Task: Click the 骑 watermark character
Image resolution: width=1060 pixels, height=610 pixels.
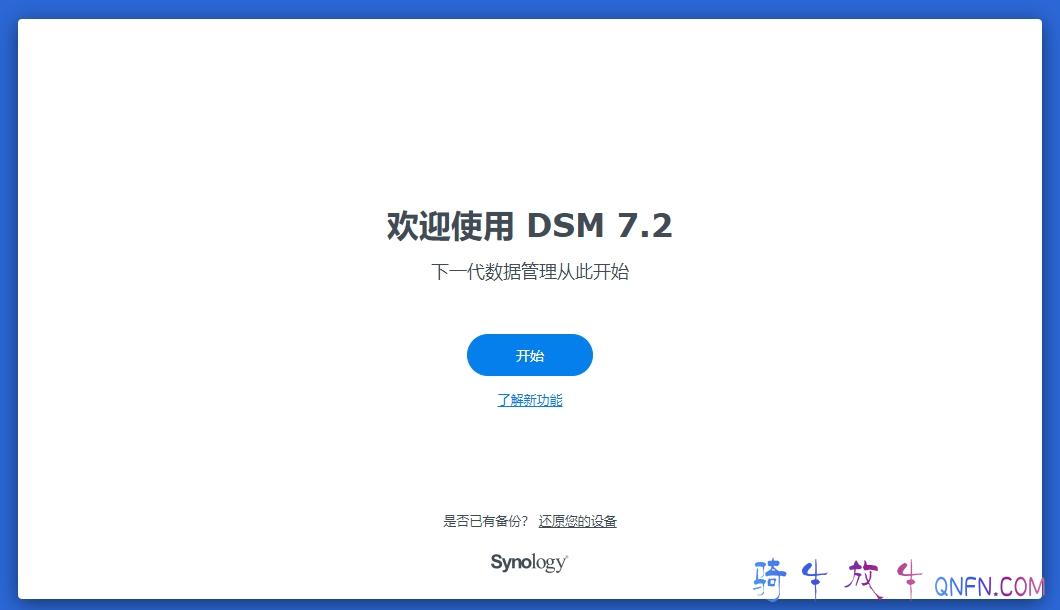Action: click(770, 580)
